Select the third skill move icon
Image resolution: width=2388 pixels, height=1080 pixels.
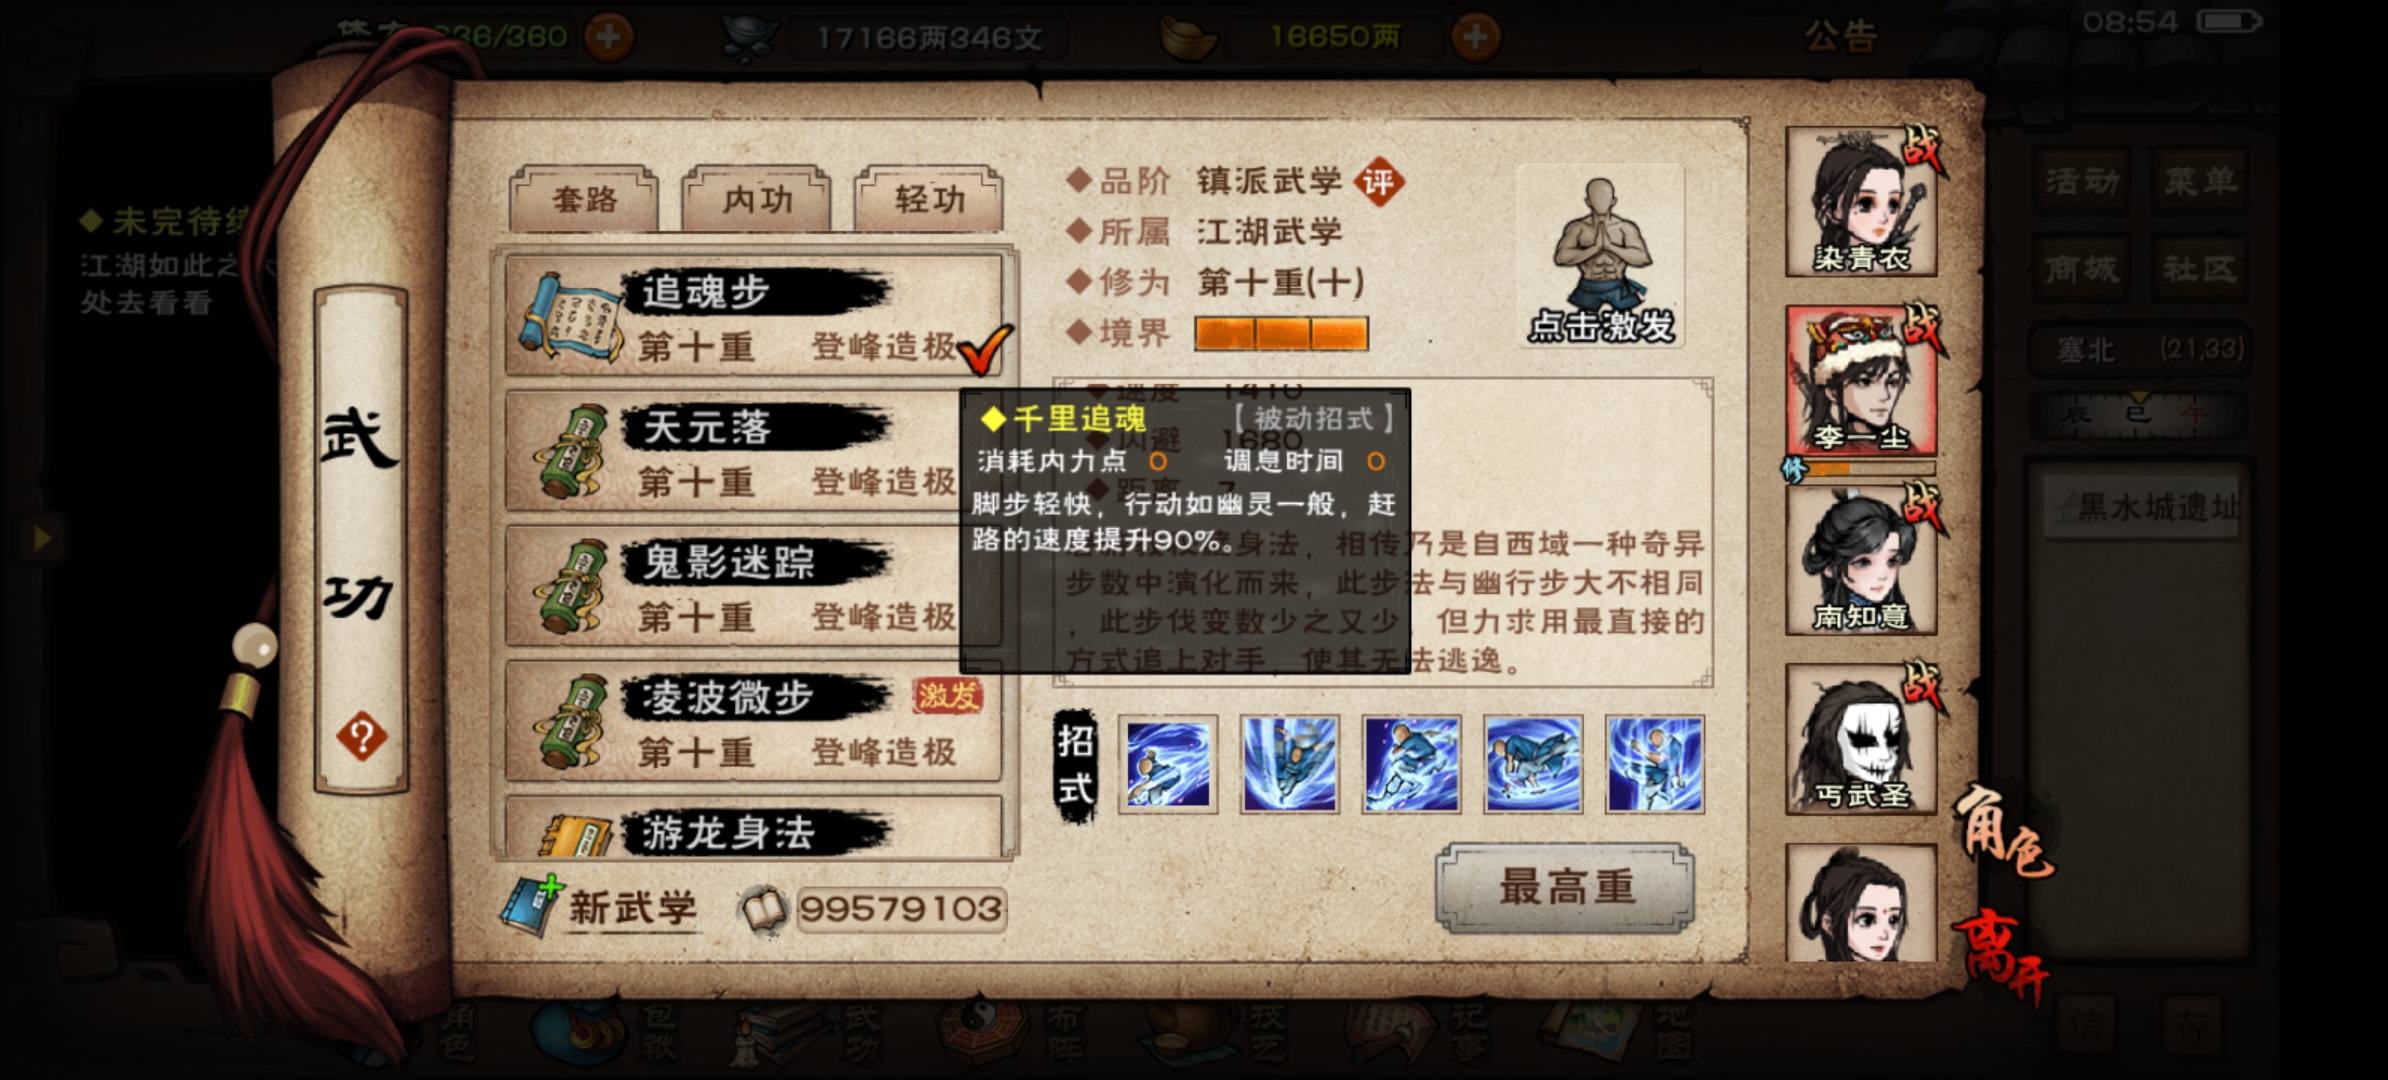tap(1411, 764)
